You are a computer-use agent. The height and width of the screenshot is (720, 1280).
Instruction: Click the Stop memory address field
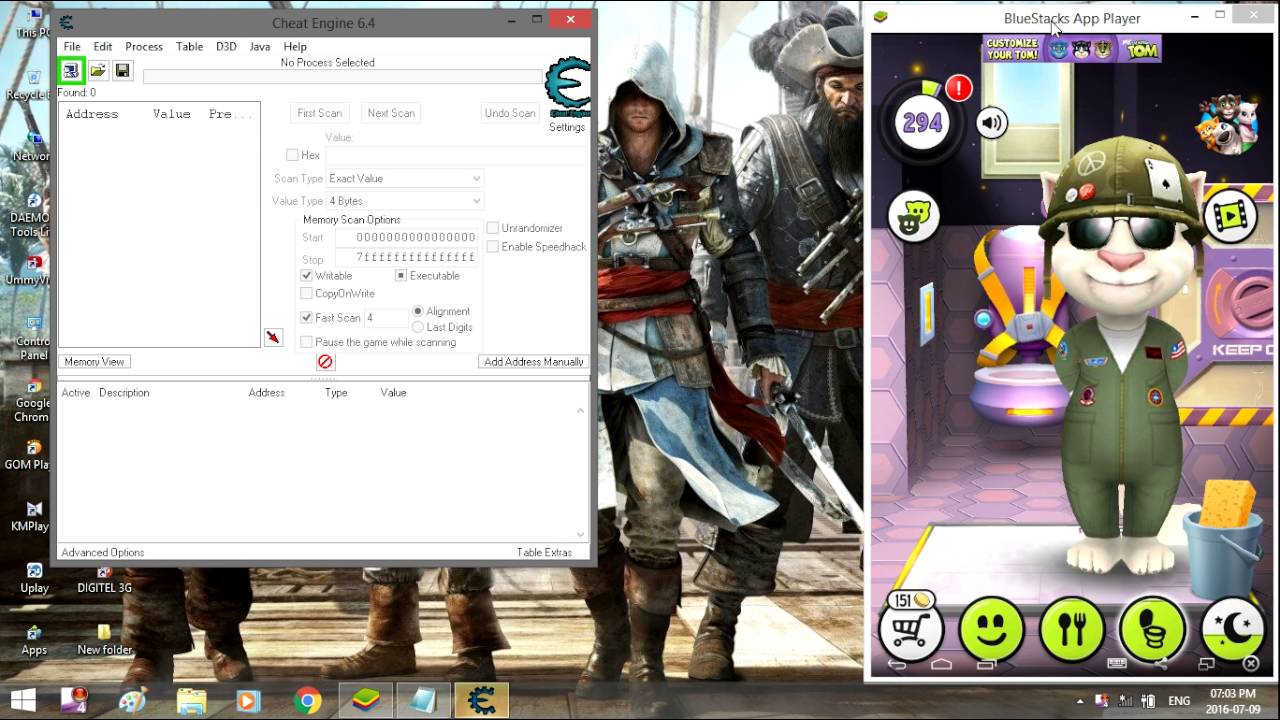406,258
